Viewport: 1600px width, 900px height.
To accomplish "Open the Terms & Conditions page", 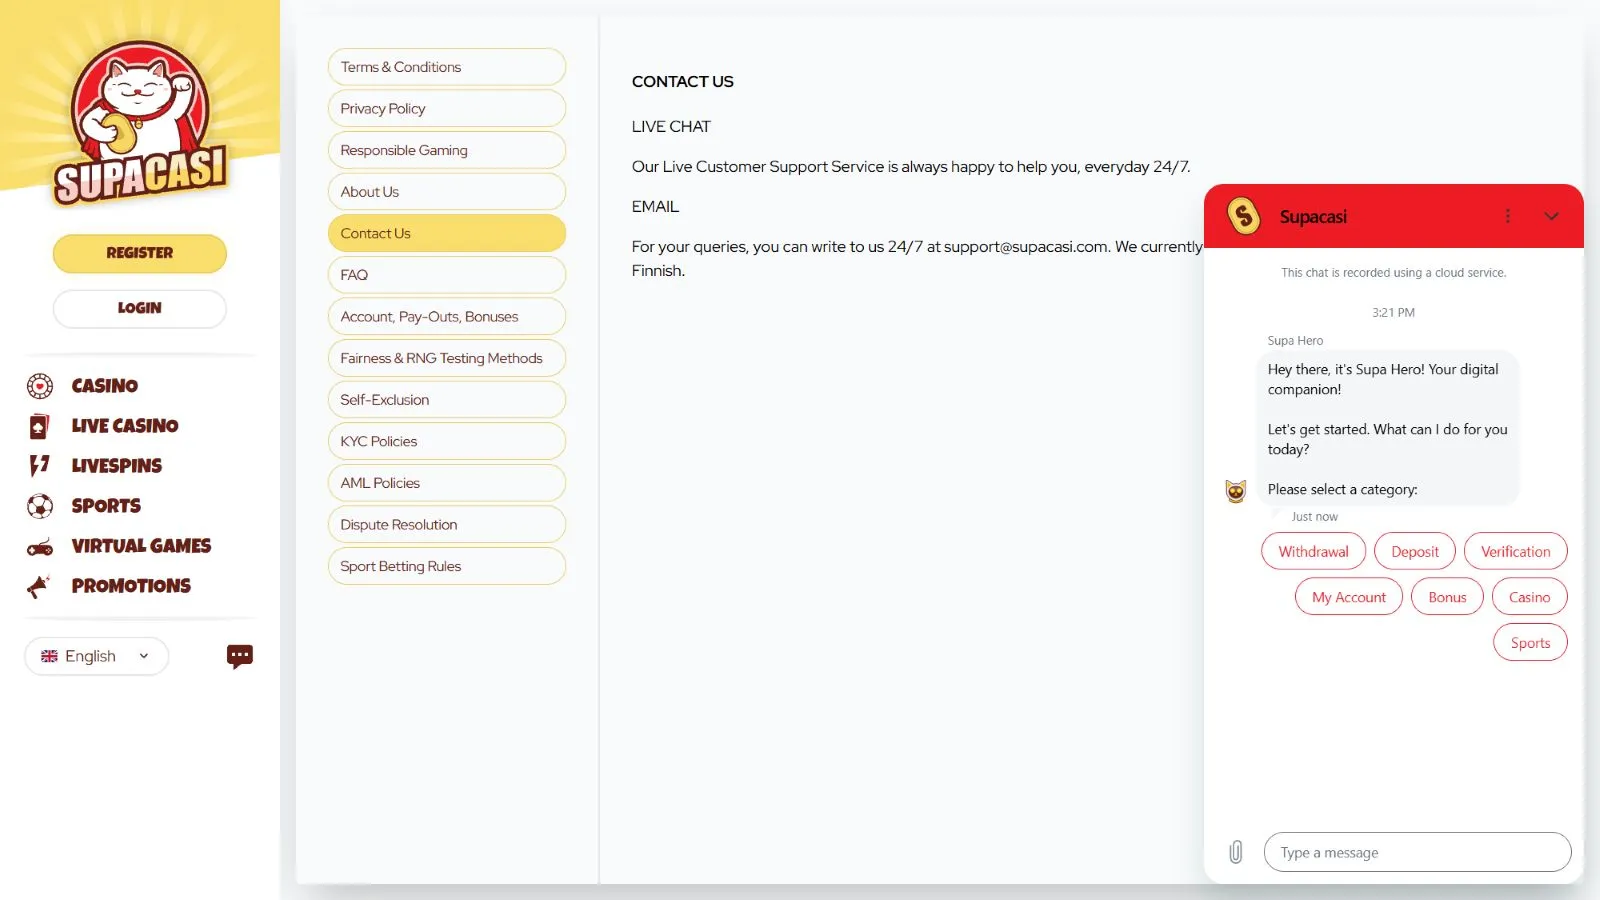I will click(446, 67).
